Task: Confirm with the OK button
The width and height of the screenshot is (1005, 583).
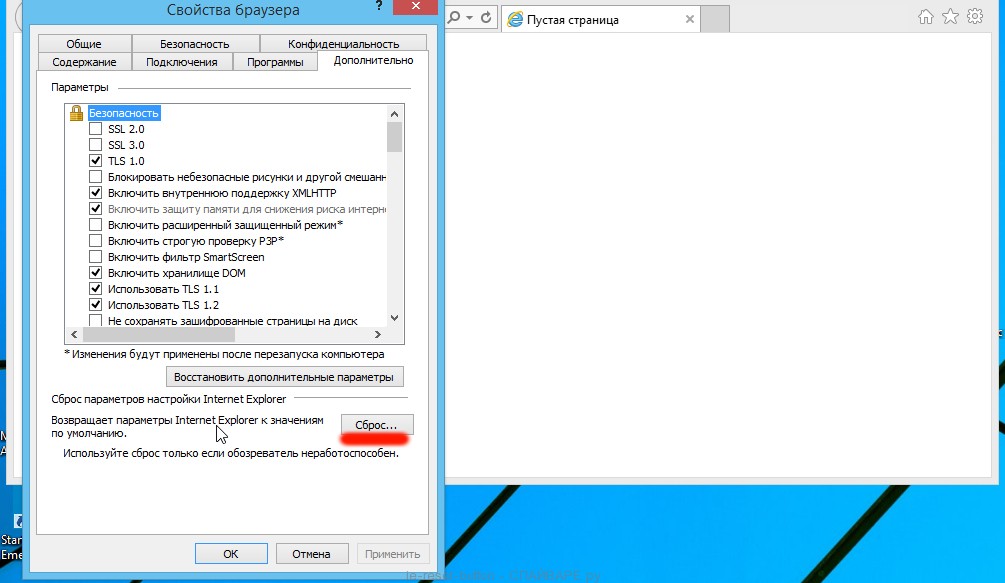Action: 231,554
